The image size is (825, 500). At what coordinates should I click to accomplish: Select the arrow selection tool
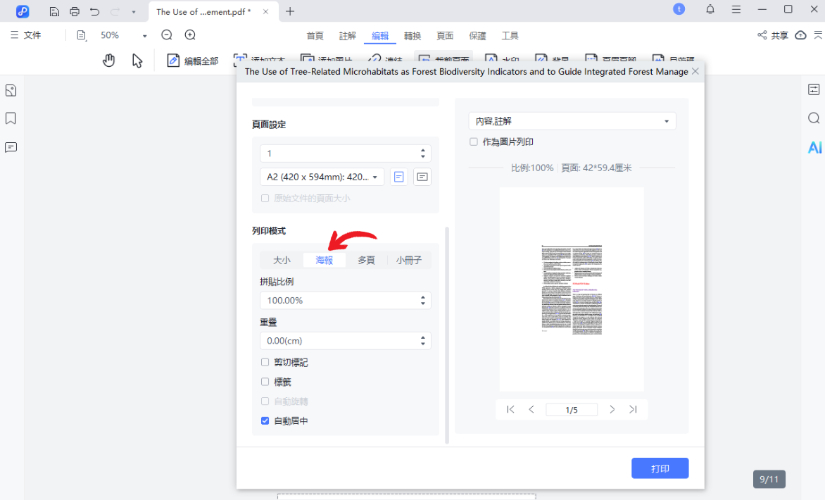click(x=137, y=61)
